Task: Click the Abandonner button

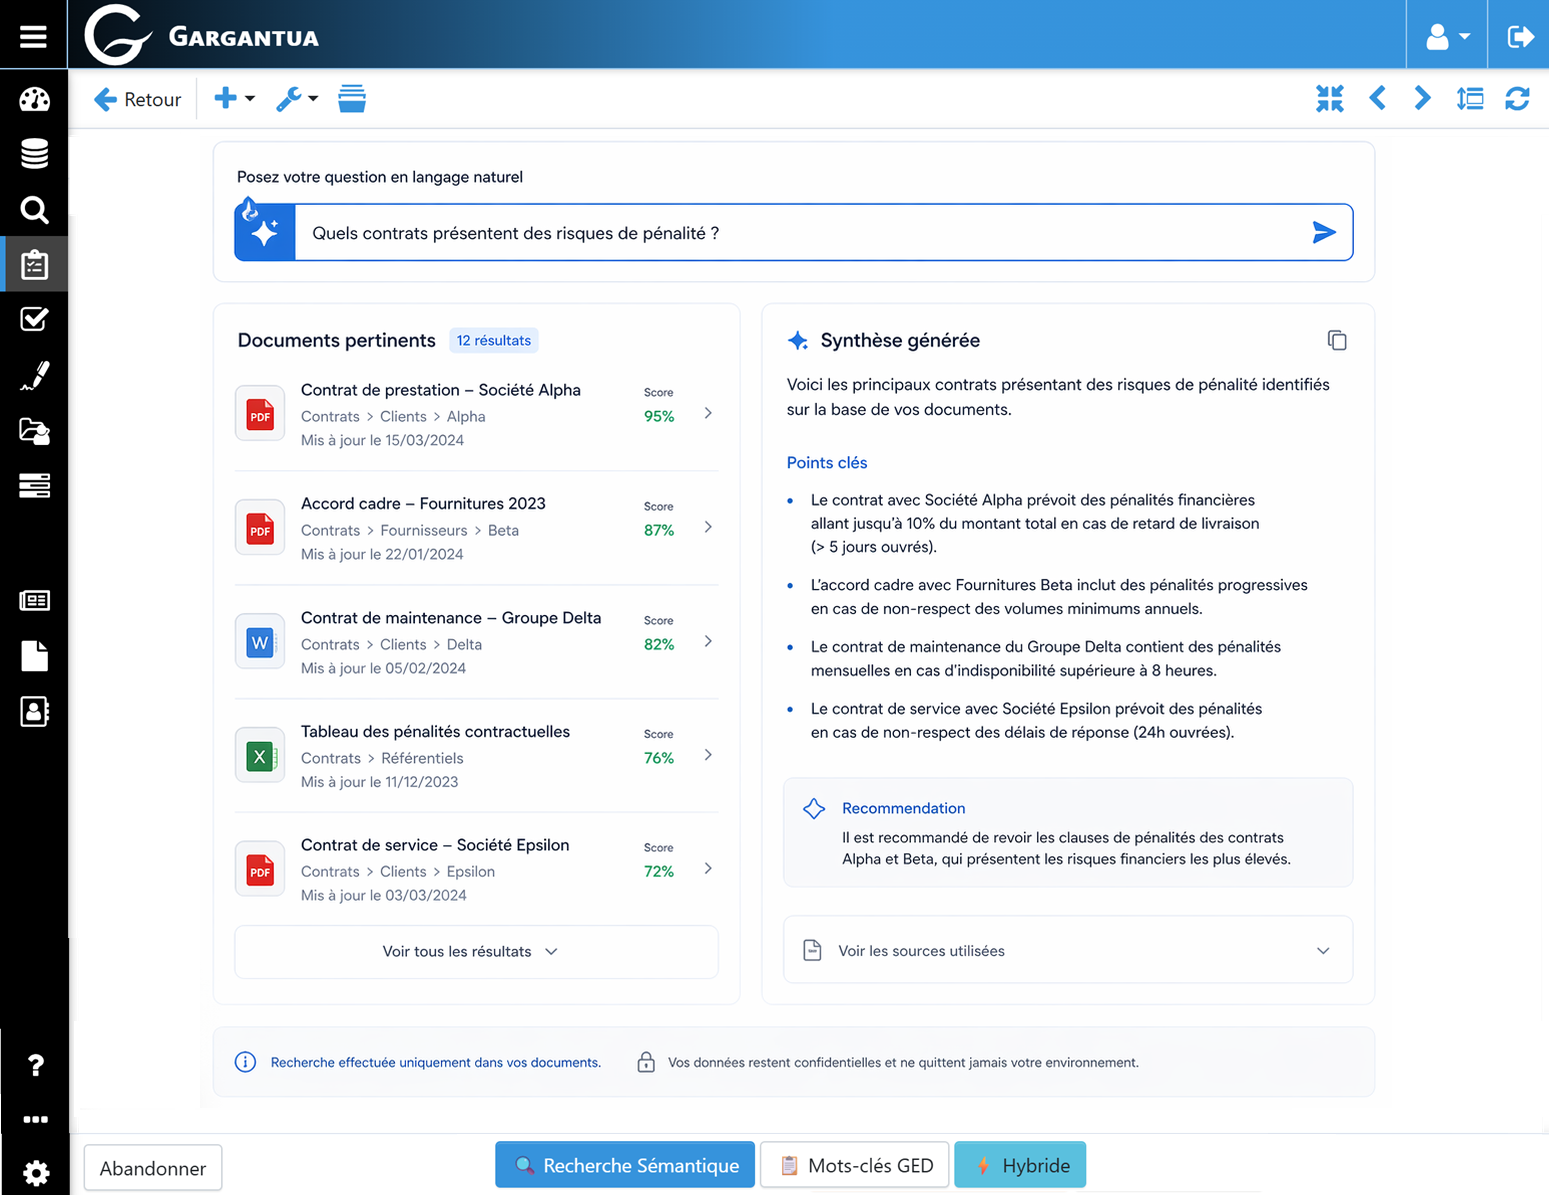Action: click(x=153, y=1168)
